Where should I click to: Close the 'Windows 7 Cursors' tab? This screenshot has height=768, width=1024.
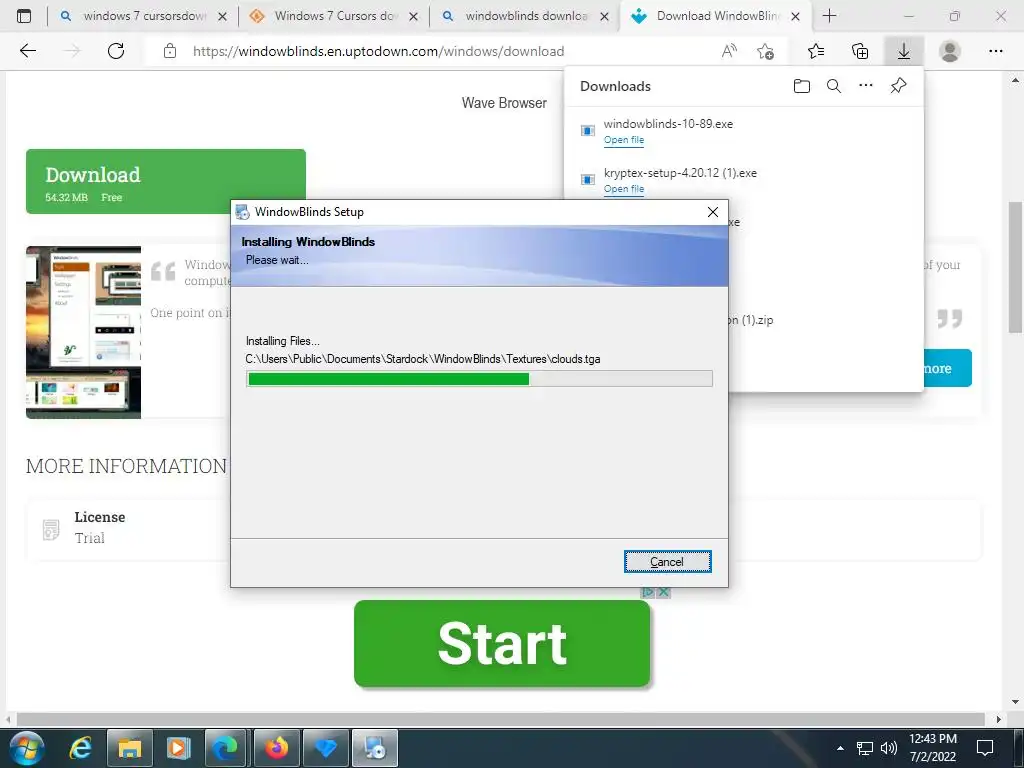tap(413, 17)
